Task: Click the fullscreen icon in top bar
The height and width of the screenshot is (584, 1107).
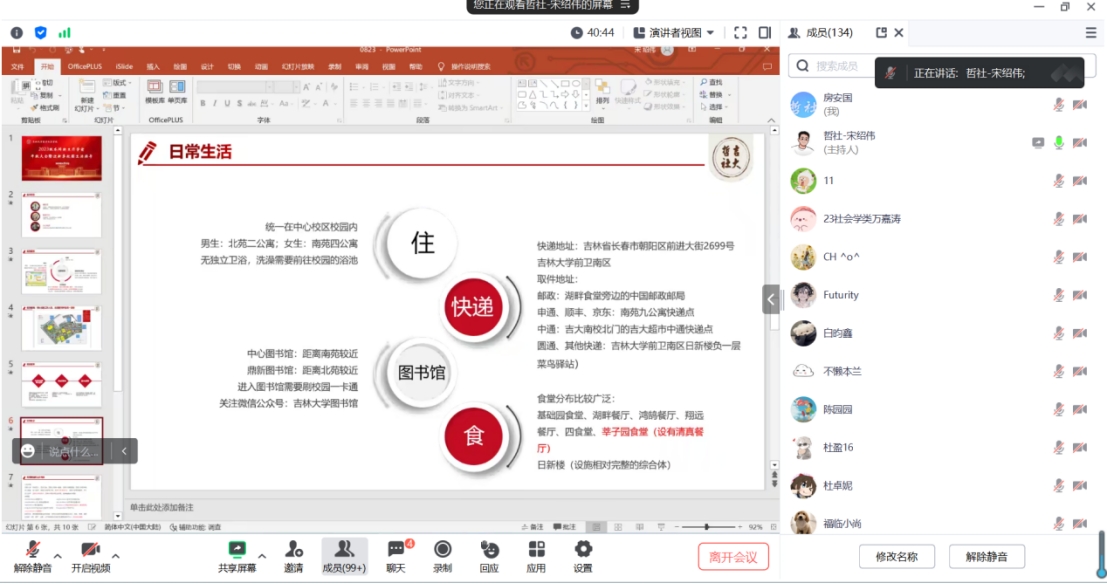Action: tap(740, 33)
